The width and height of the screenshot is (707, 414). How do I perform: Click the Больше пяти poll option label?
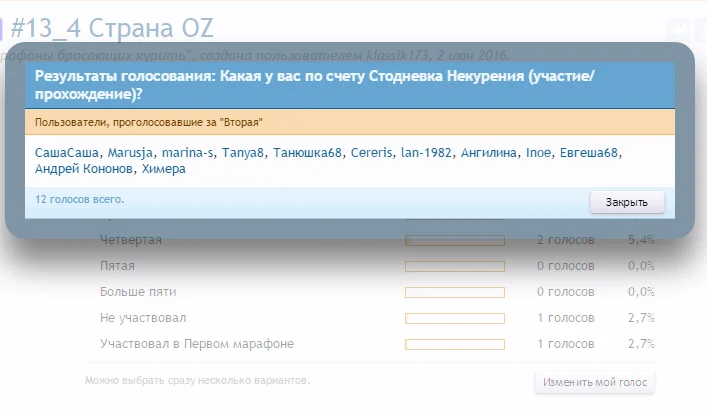point(138,292)
